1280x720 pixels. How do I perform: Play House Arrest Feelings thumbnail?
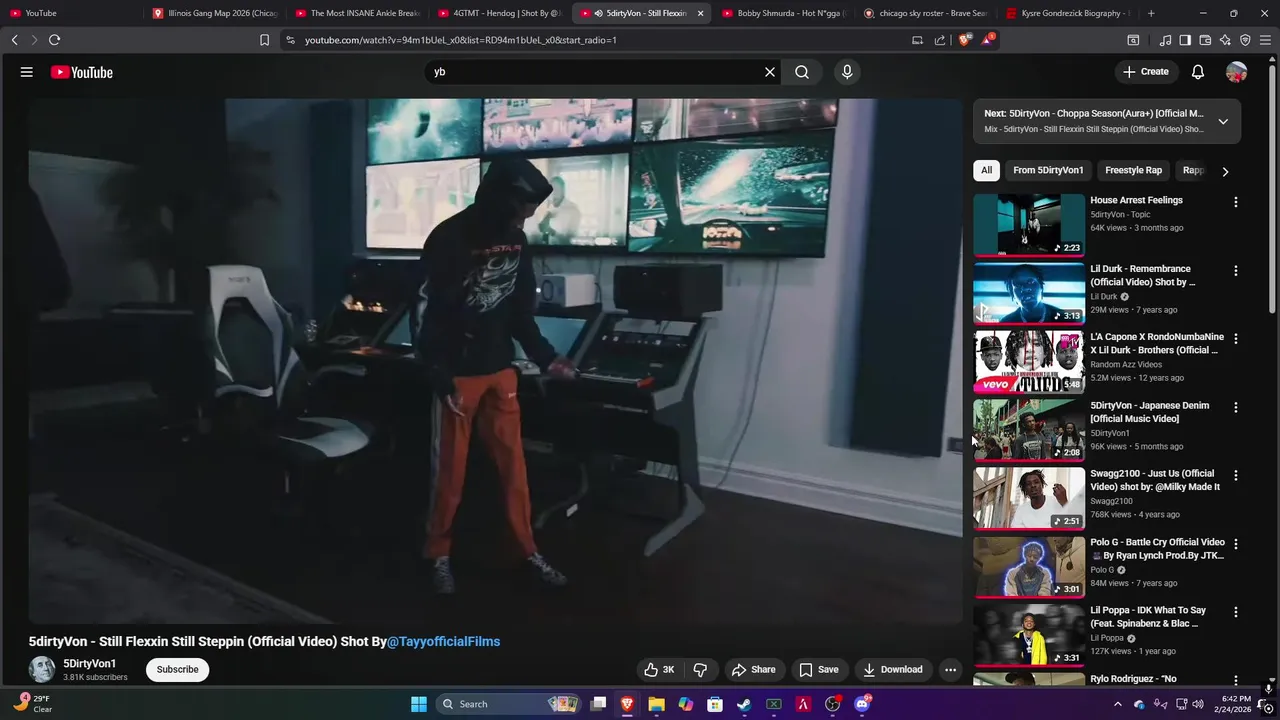1029,225
